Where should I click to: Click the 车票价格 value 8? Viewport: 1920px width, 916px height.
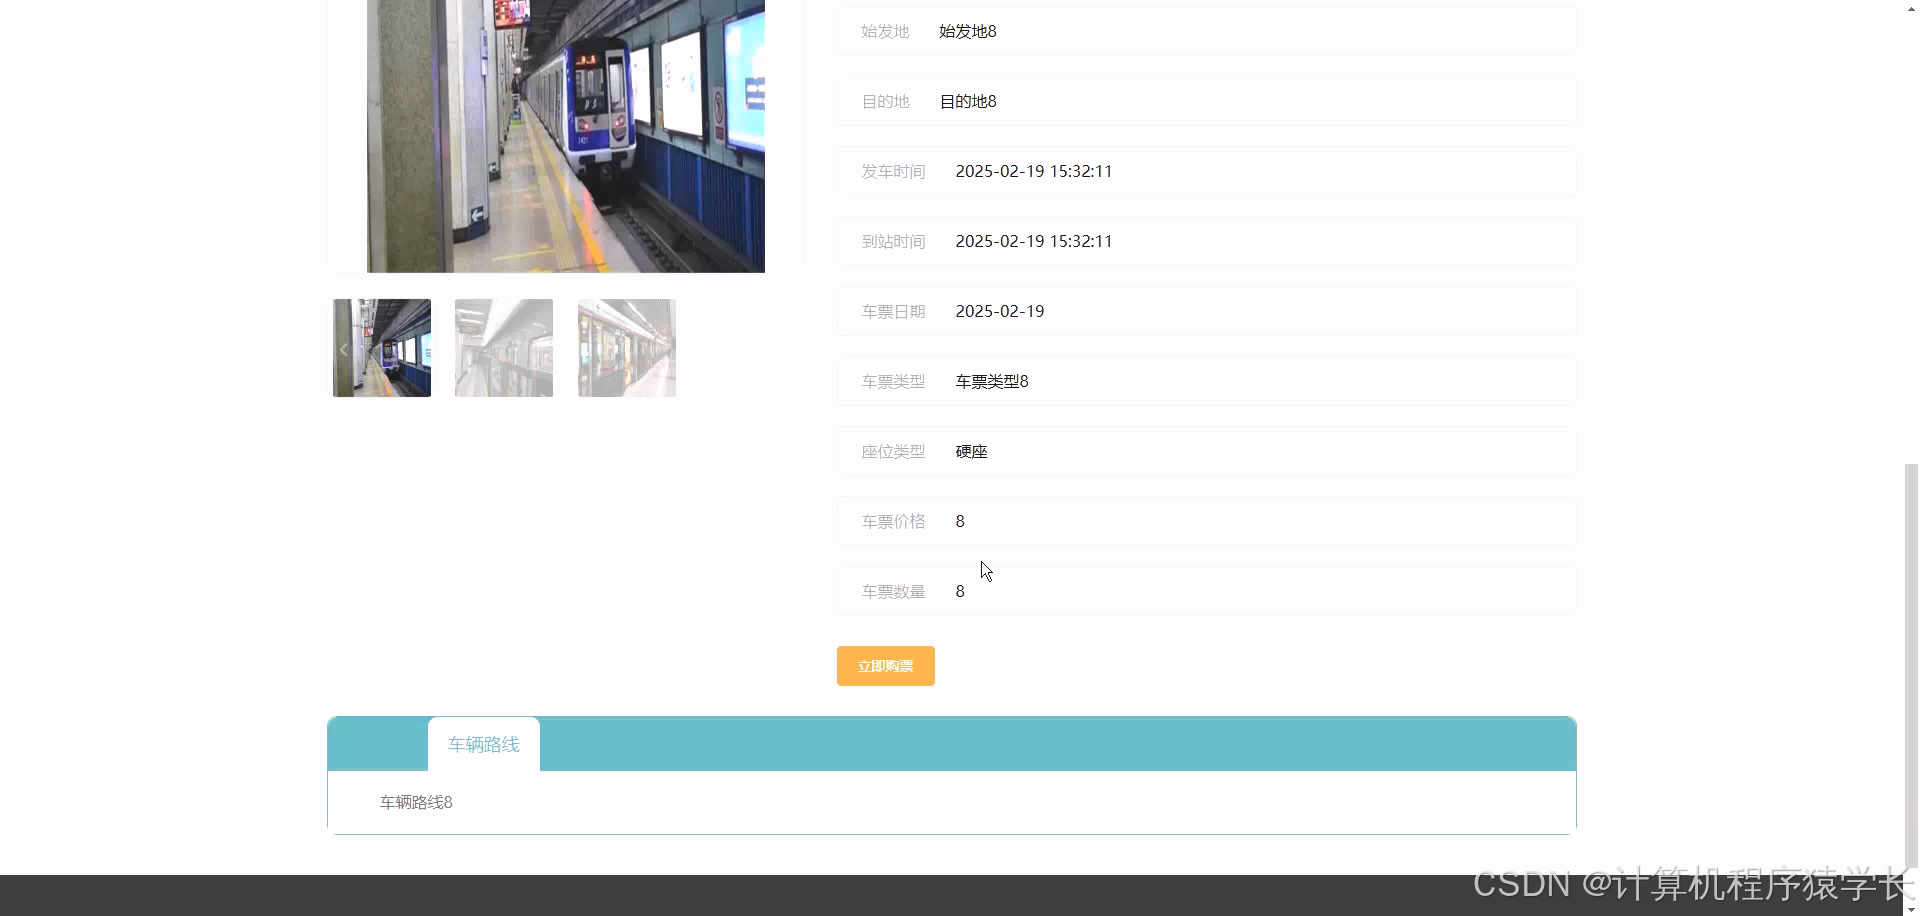(960, 521)
